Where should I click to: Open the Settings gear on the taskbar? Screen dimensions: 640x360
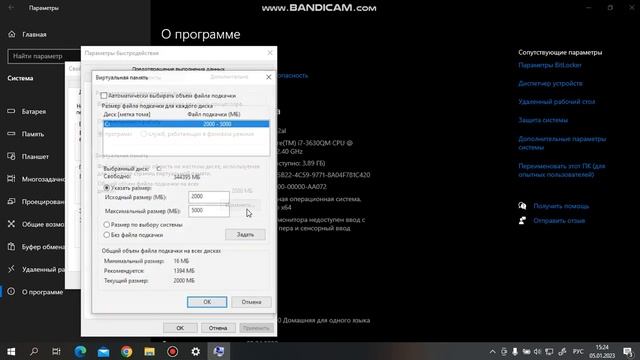[196, 351]
